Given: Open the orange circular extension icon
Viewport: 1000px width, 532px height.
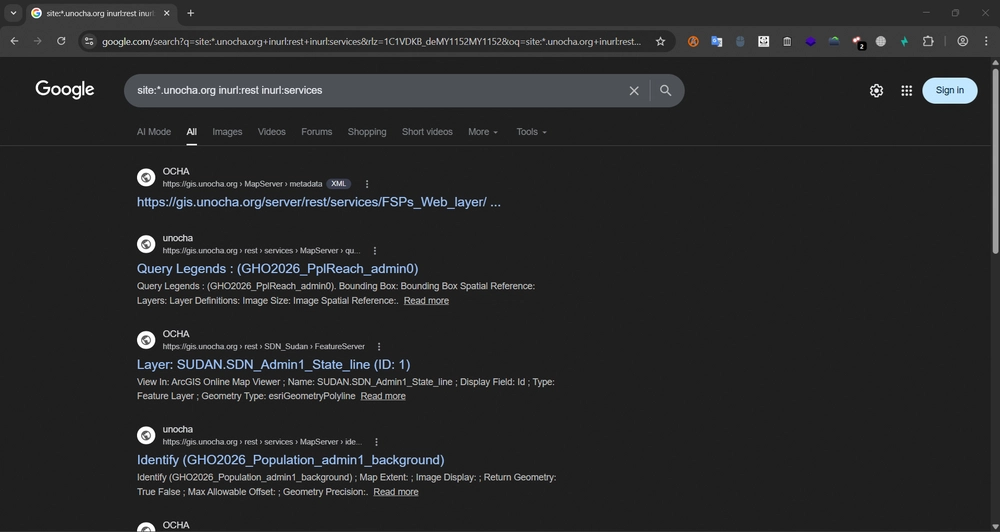Looking at the screenshot, I should (x=693, y=41).
